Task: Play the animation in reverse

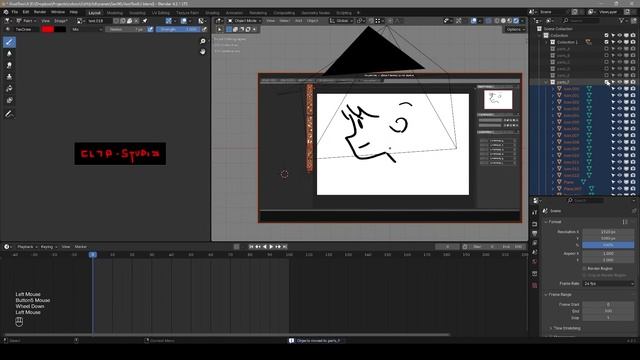Action: pos(264,247)
